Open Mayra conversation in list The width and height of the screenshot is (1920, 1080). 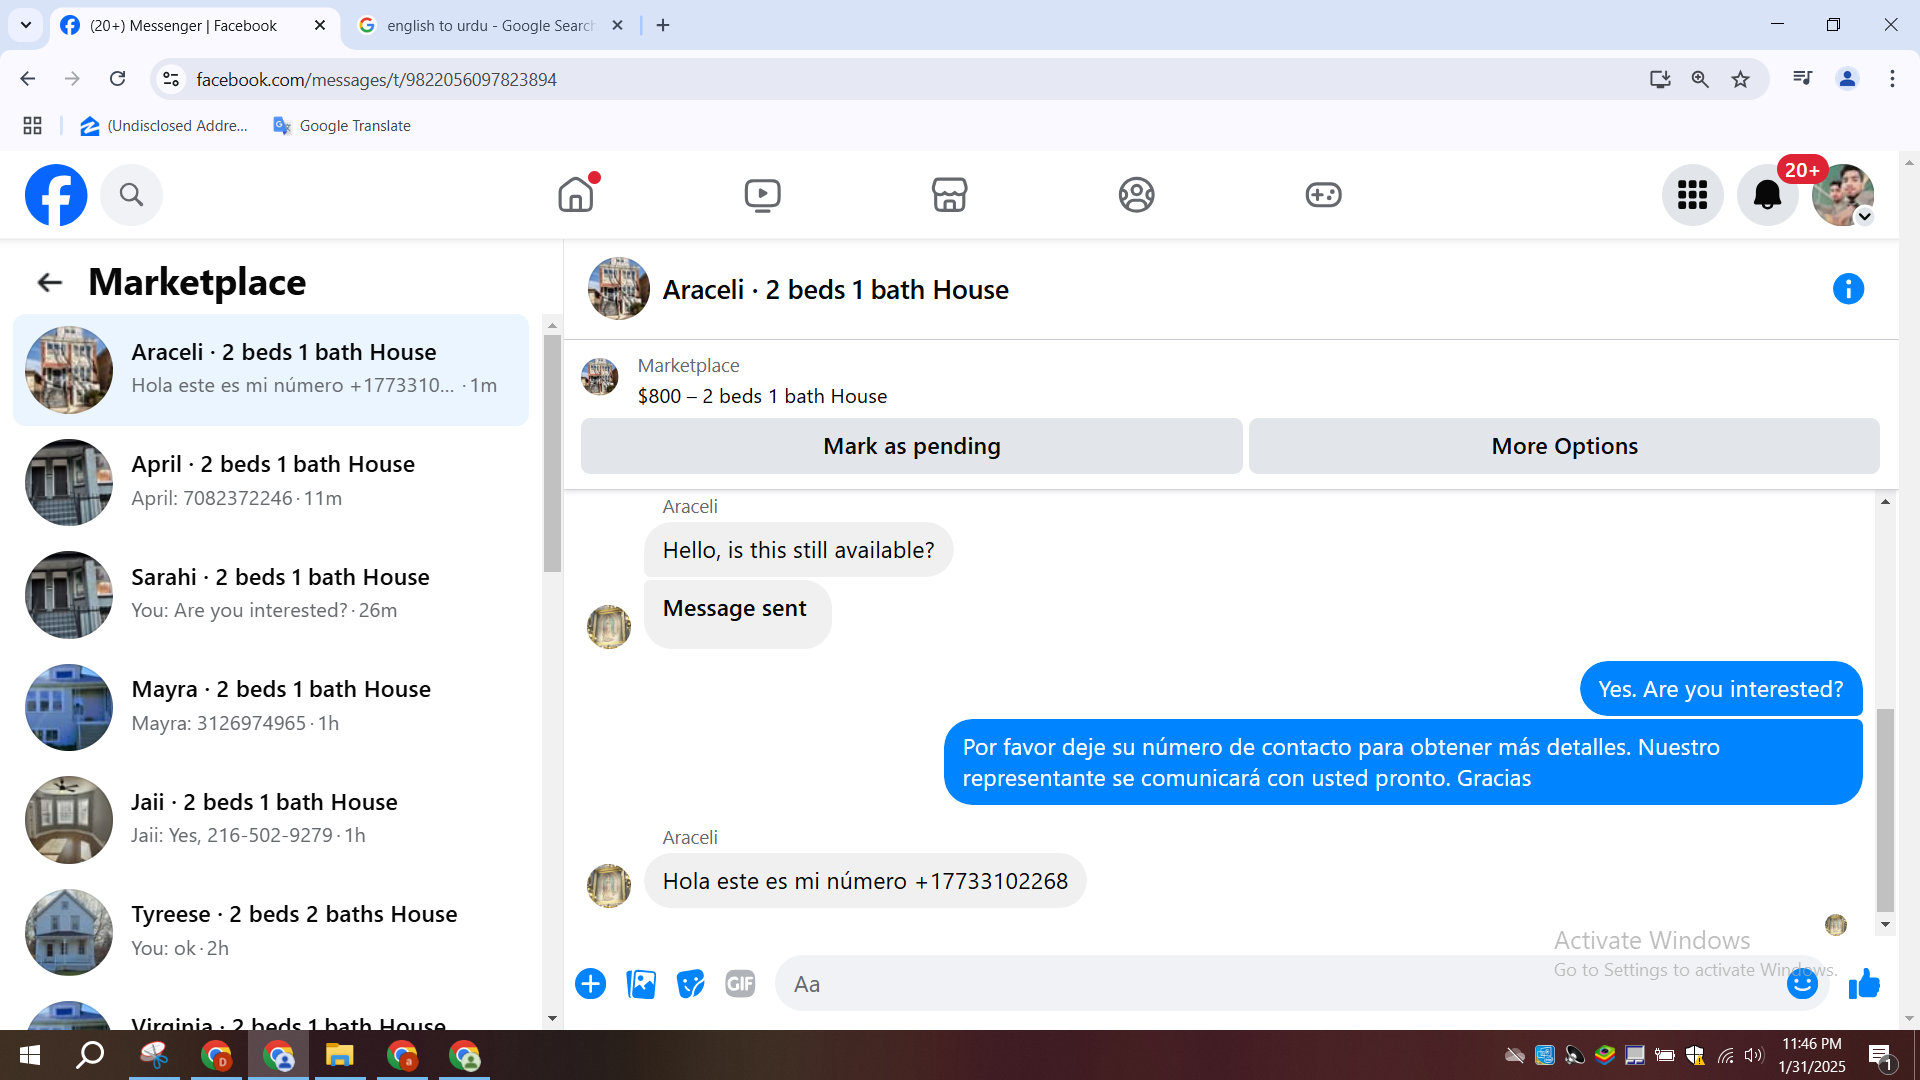[x=271, y=707]
